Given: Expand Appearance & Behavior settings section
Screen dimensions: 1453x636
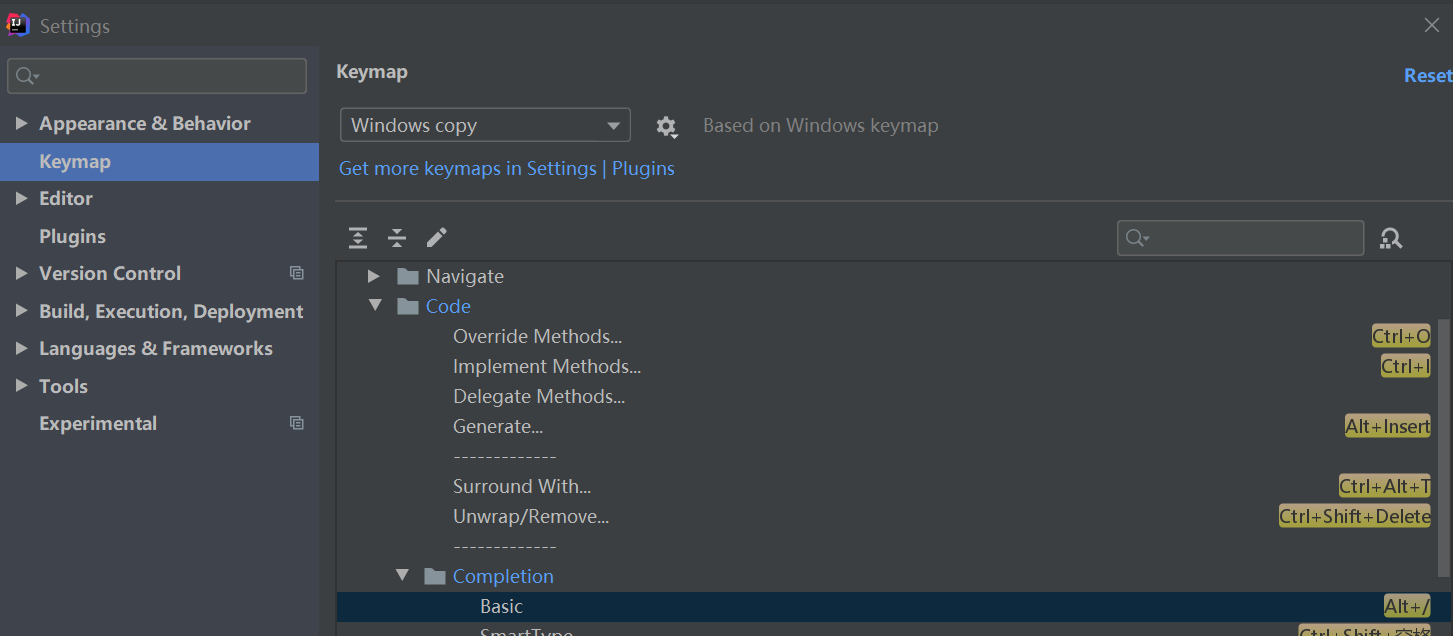Looking at the screenshot, I should click(x=22, y=124).
